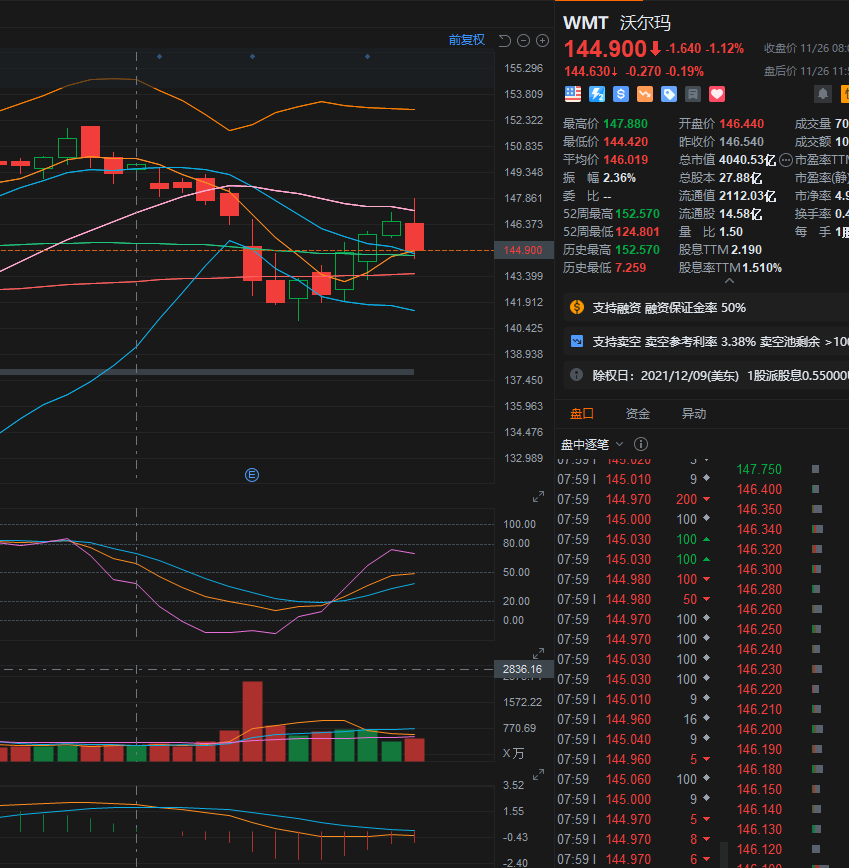Click the orange coin financing icon
This screenshot has width=849, height=868.
click(x=577, y=307)
